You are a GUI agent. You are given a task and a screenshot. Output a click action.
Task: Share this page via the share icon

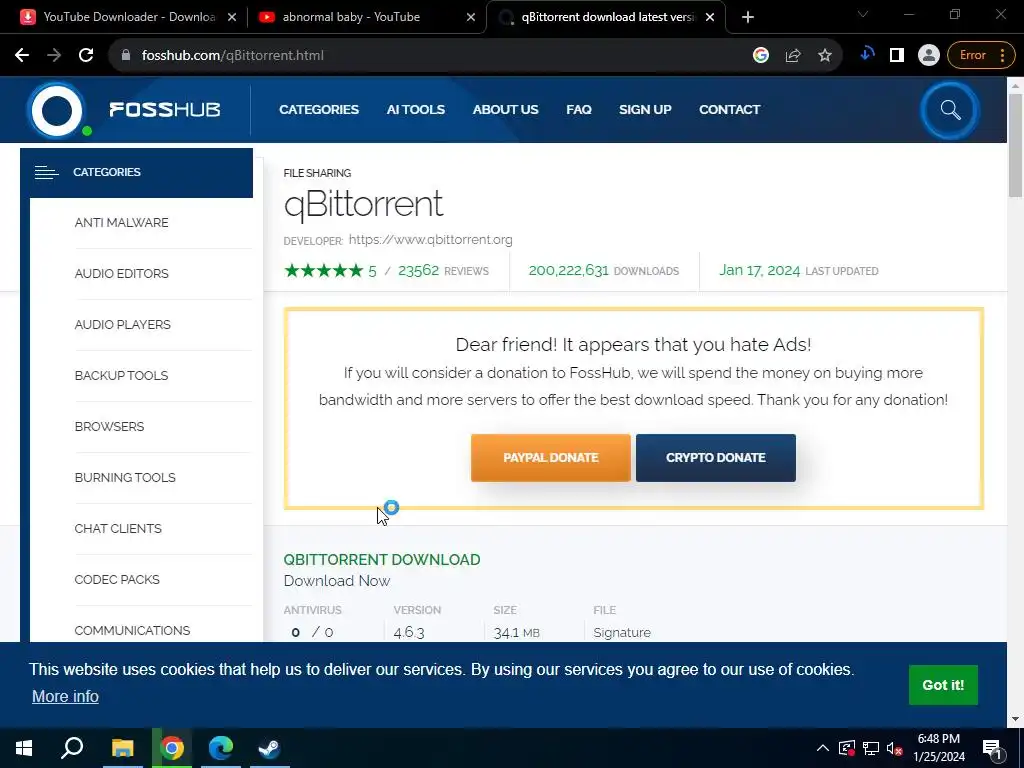(793, 56)
